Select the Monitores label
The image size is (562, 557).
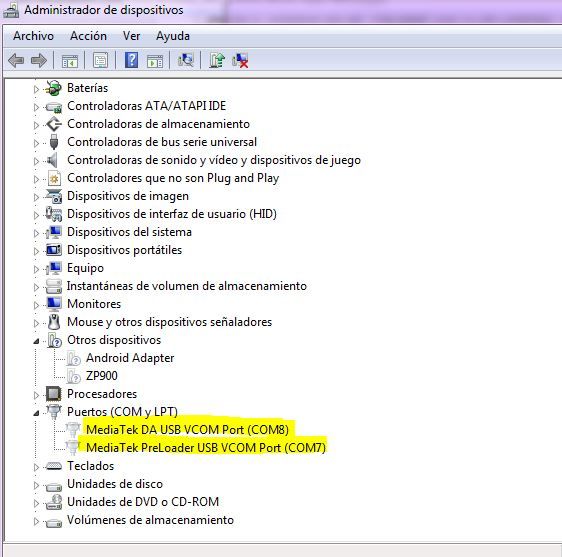[x=94, y=304]
